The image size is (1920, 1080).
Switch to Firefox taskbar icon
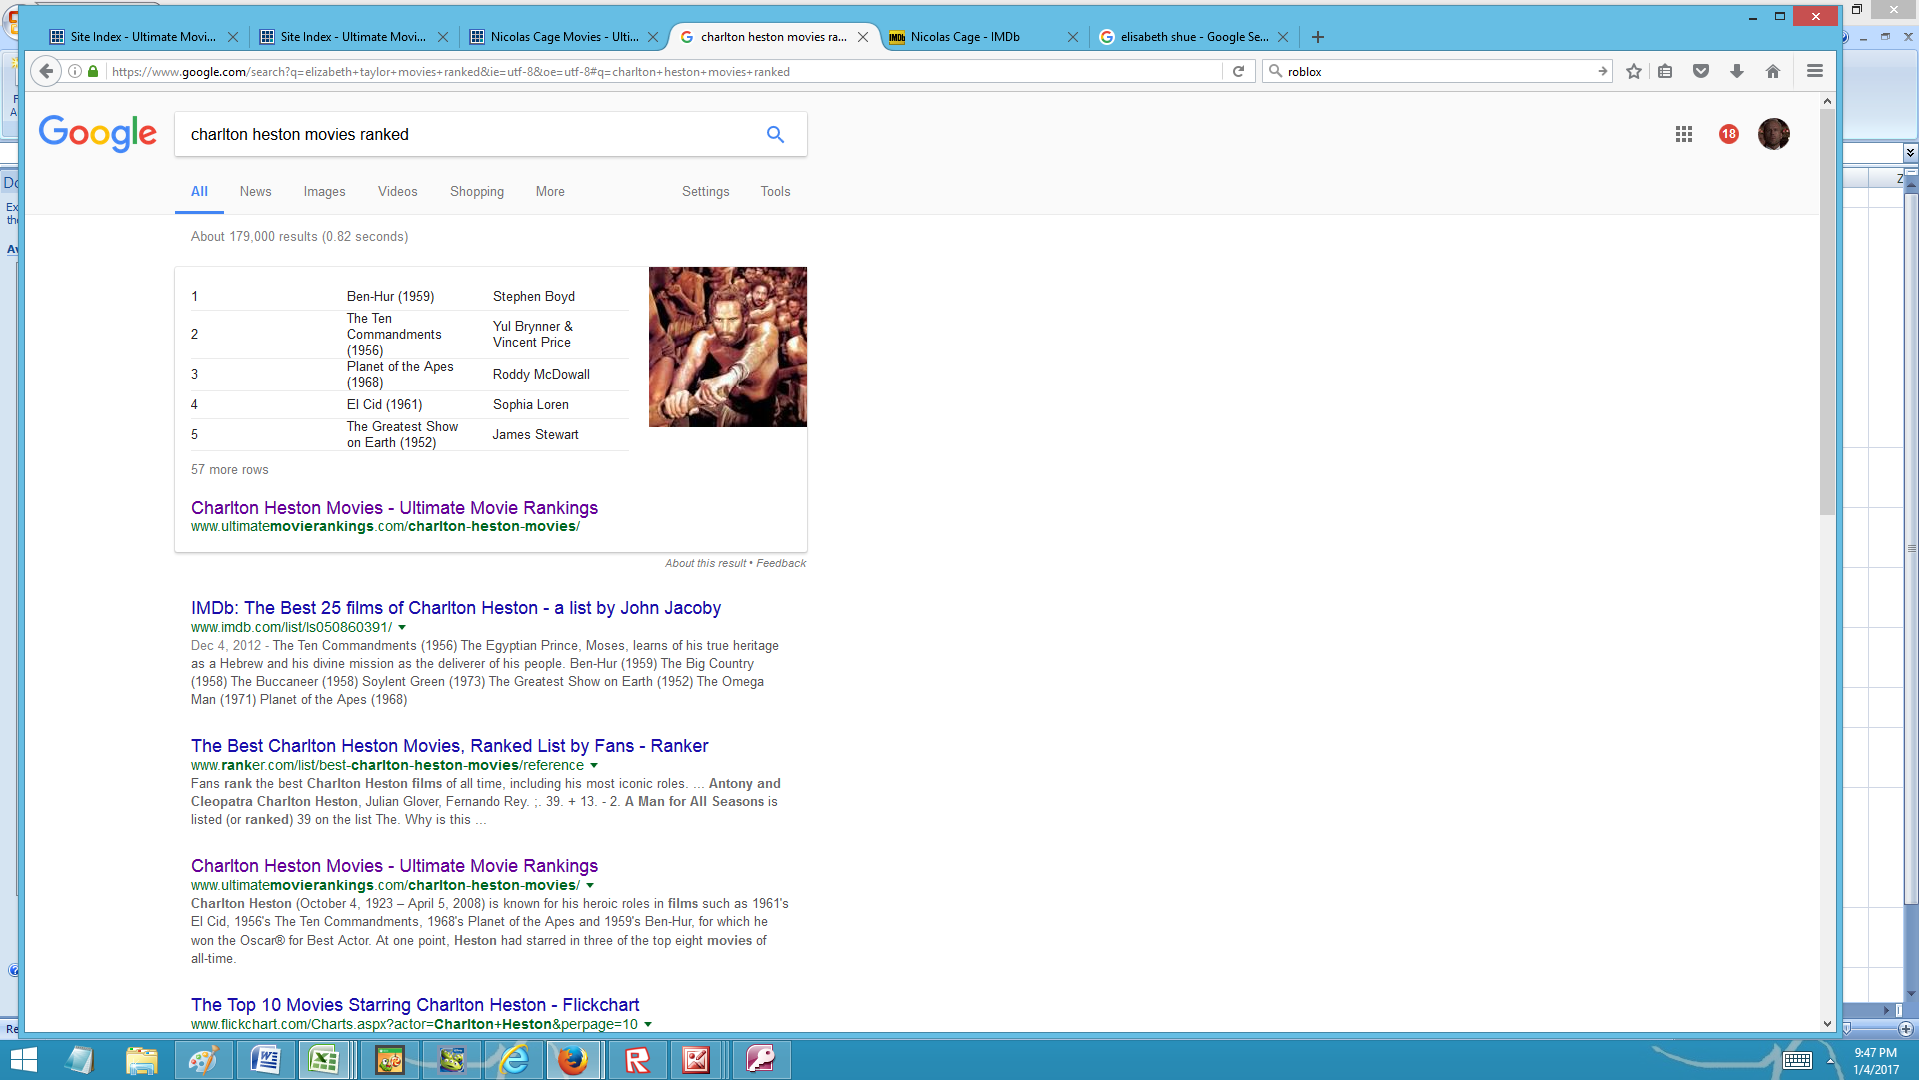573,1060
